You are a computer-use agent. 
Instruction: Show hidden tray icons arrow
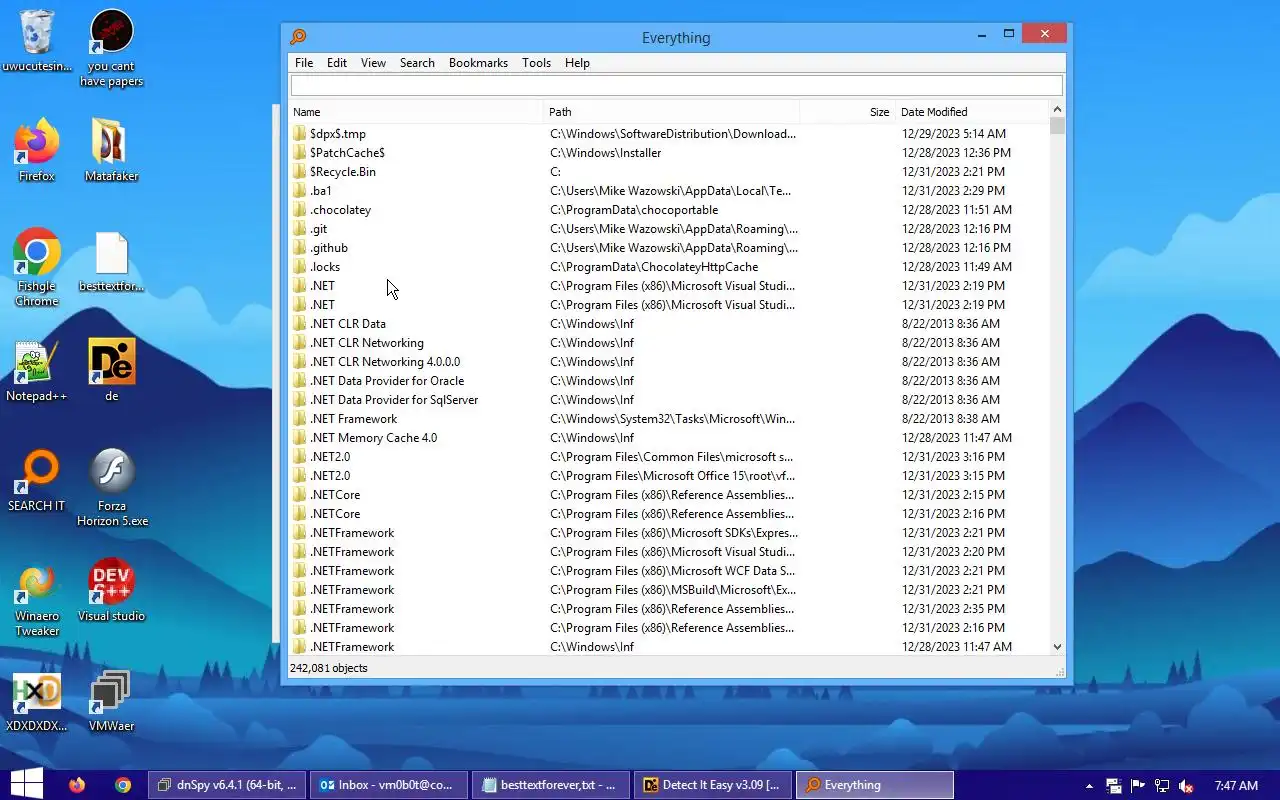1089,786
